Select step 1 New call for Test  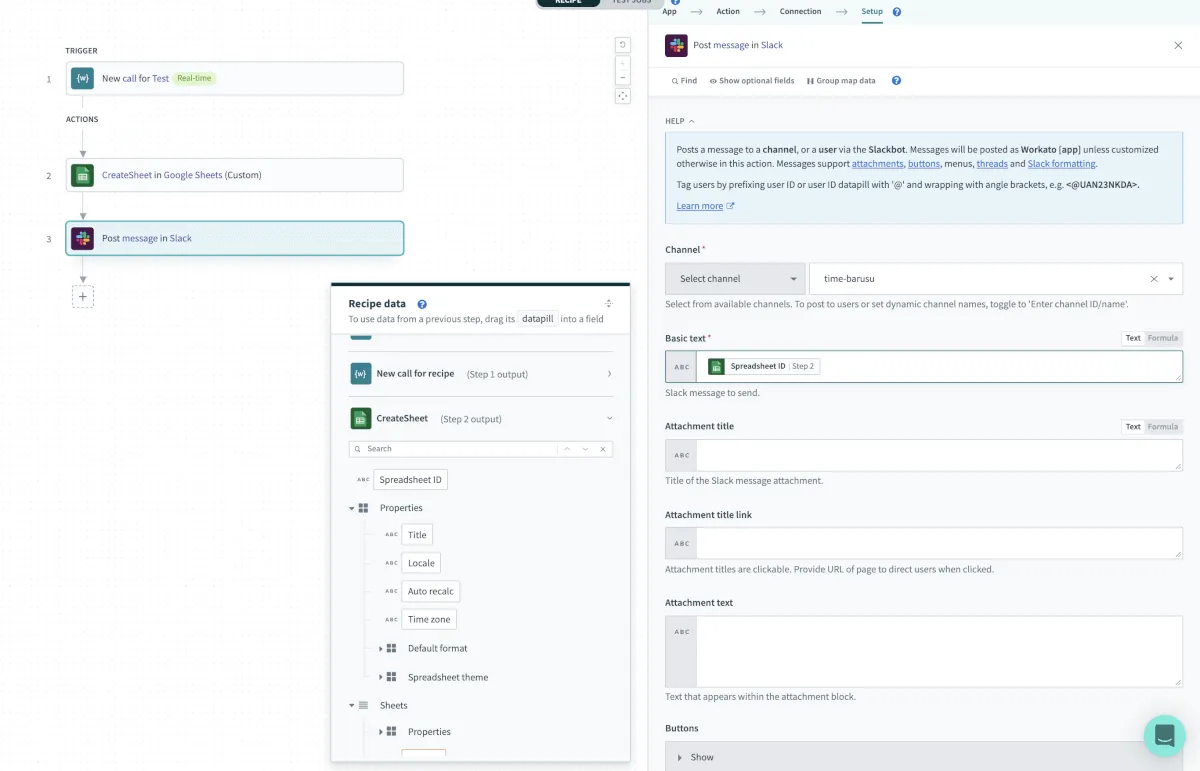(x=235, y=78)
